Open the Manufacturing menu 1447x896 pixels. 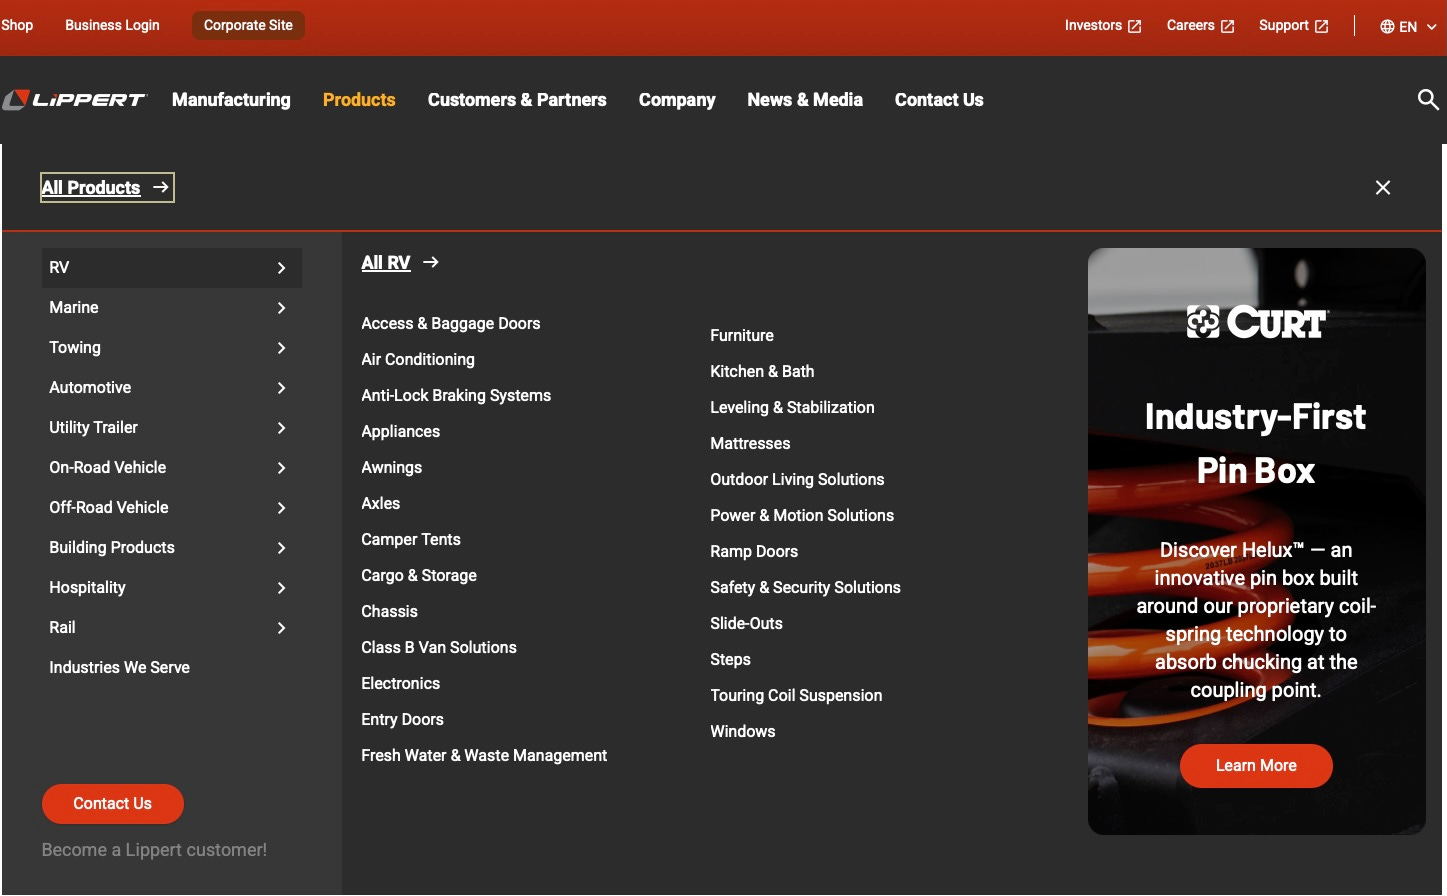tap(231, 100)
